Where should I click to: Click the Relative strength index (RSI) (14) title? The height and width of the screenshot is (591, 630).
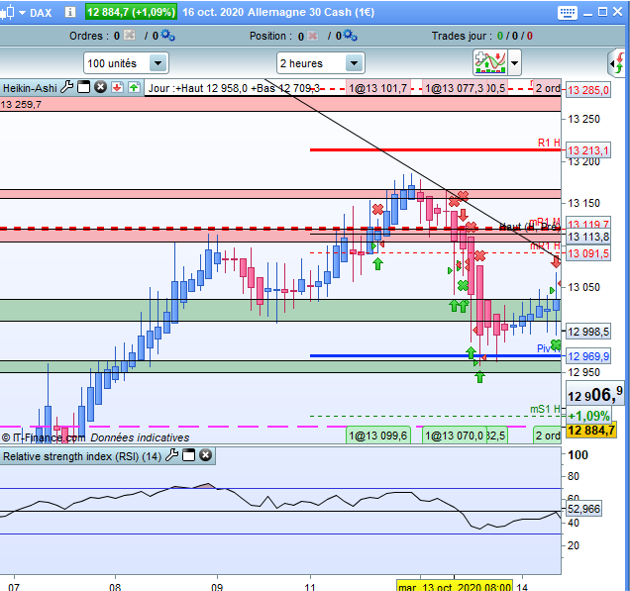[x=82, y=456]
